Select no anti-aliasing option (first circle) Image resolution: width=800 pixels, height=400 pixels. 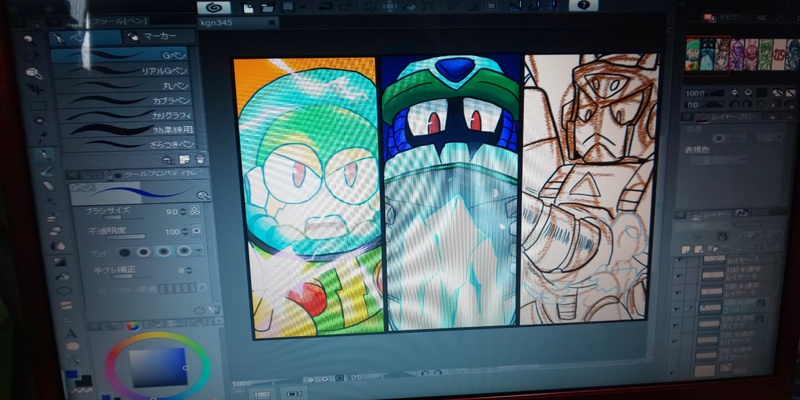coord(124,252)
